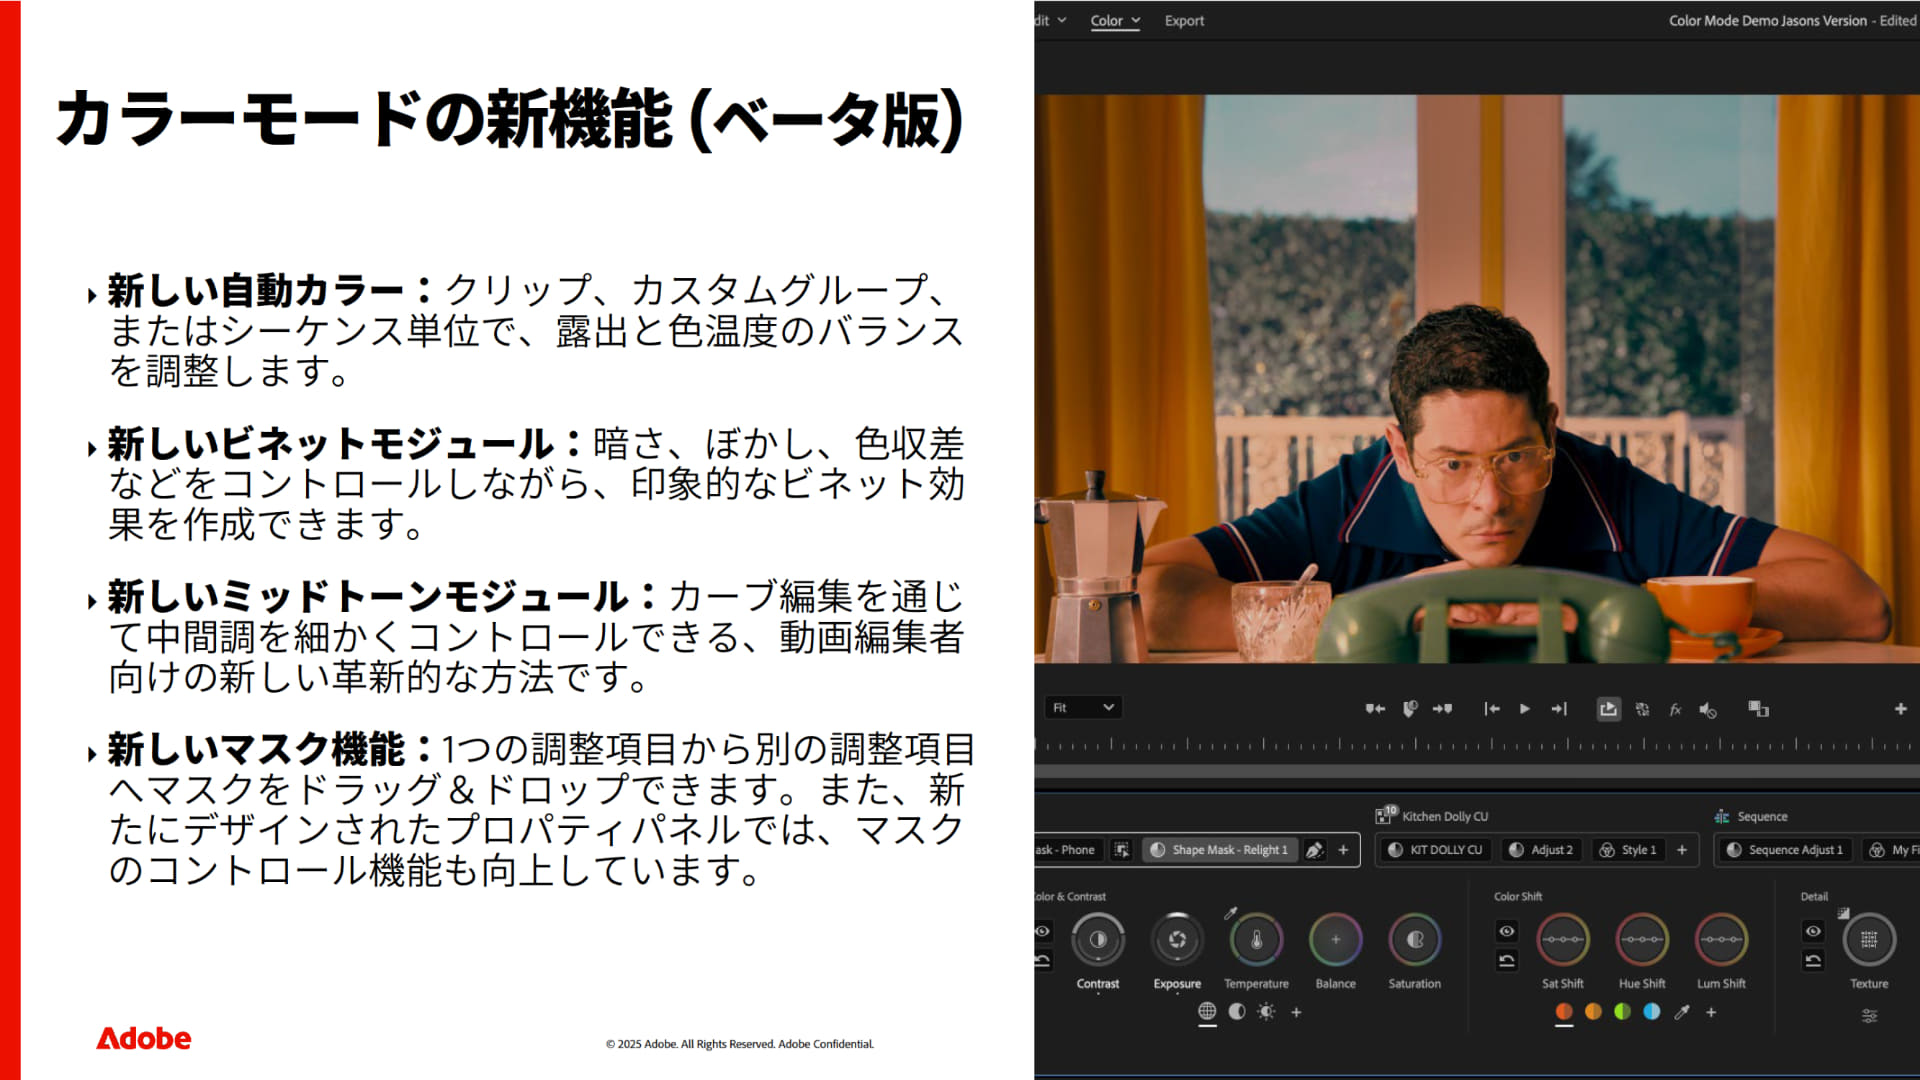Click the pen mask icon after Relight 1
The height and width of the screenshot is (1080, 1920).
(1315, 849)
